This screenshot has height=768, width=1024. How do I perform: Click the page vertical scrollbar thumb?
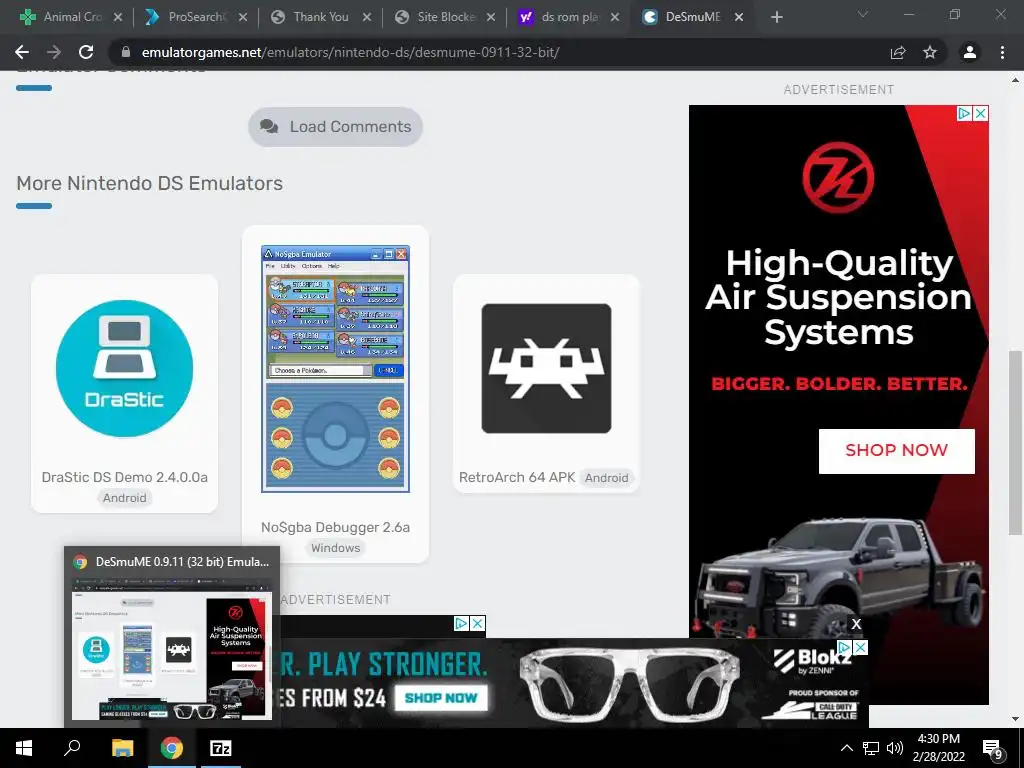click(1014, 443)
